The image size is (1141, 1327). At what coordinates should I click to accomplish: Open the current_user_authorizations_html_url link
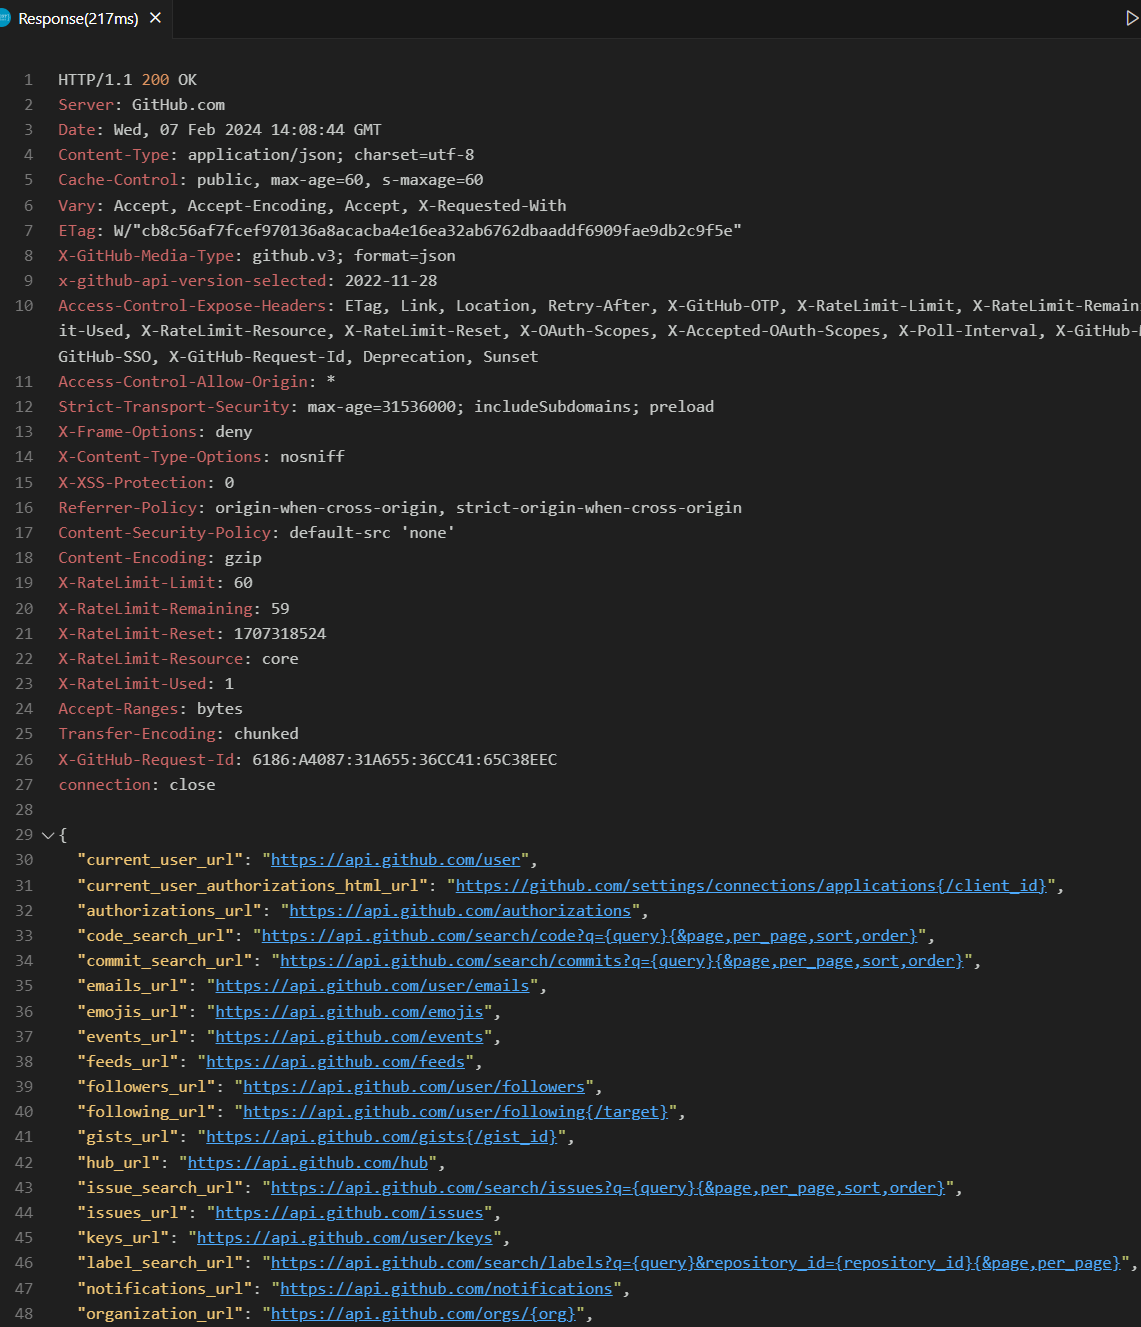click(x=751, y=885)
